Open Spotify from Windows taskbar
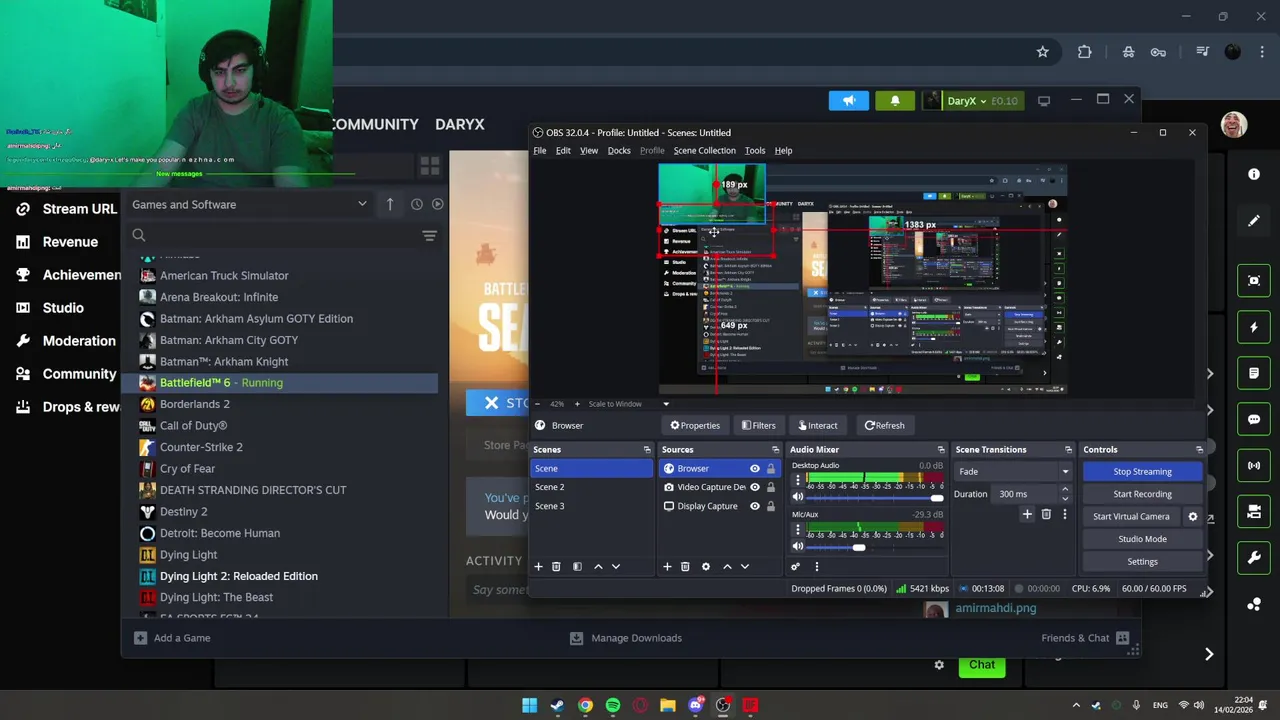 click(x=613, y=706)
